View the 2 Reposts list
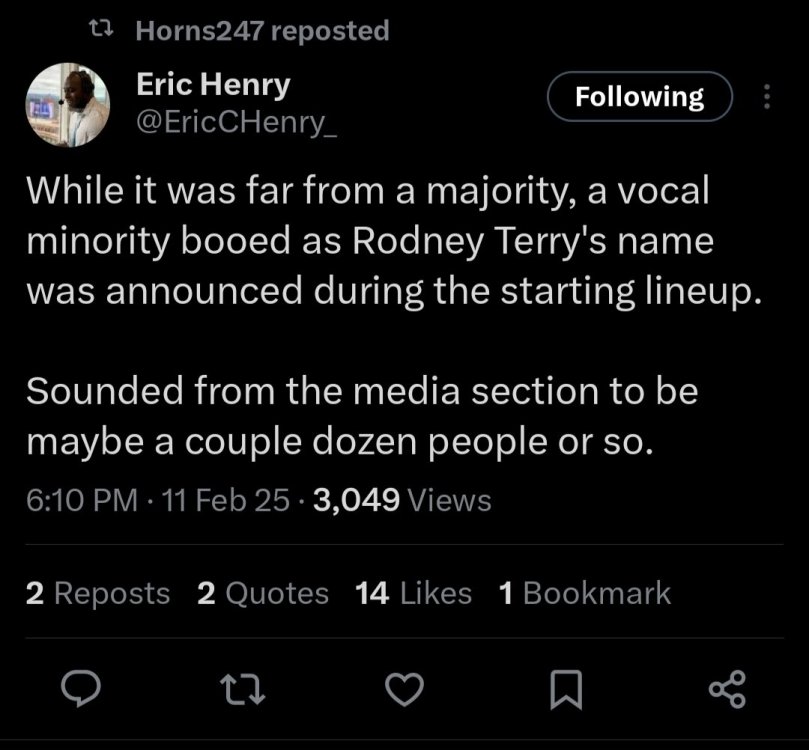 tap(98, 593)
